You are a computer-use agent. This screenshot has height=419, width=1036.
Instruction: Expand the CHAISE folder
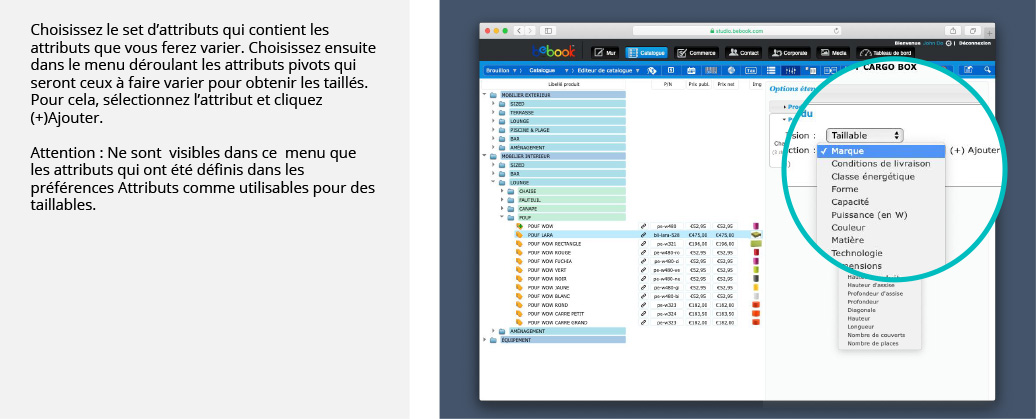[501, 191]
